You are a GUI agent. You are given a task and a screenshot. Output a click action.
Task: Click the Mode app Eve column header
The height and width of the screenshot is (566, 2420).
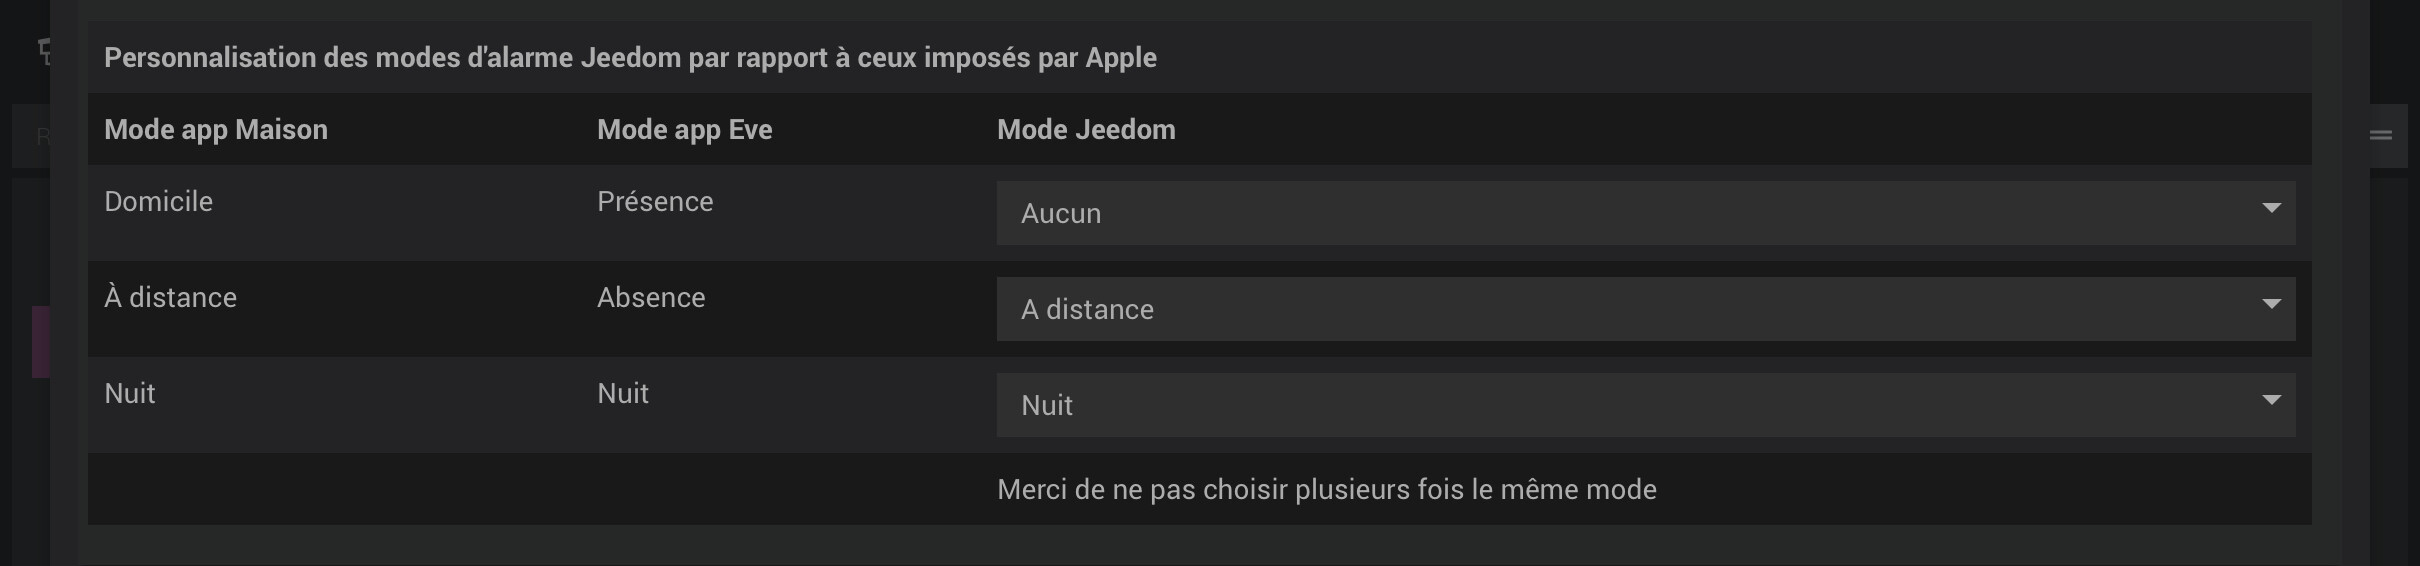pyautogui.click(x=684, y=130)
